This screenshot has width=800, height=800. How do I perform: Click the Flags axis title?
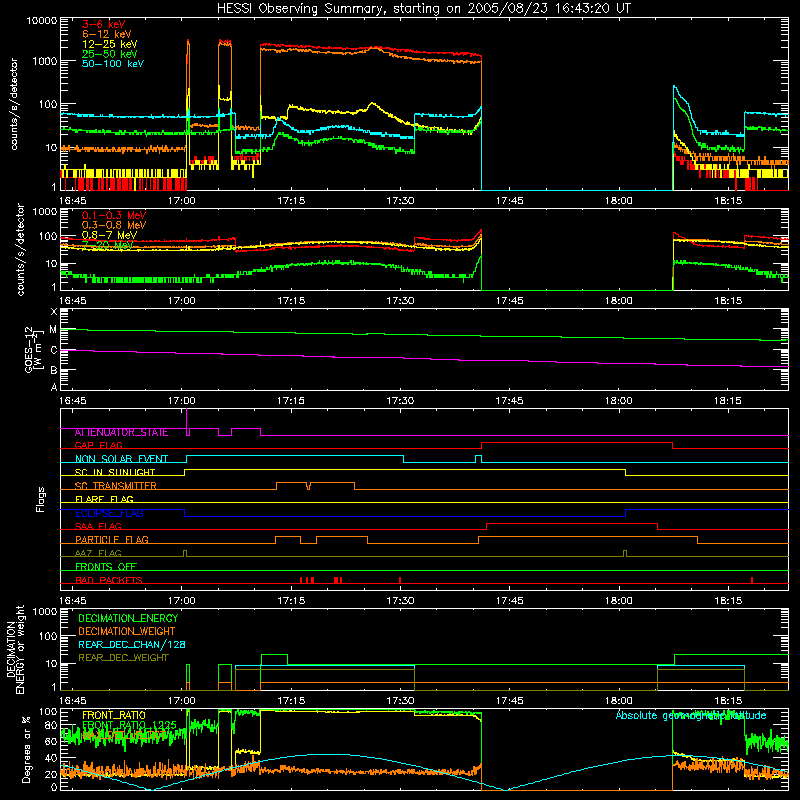[41, 499]
